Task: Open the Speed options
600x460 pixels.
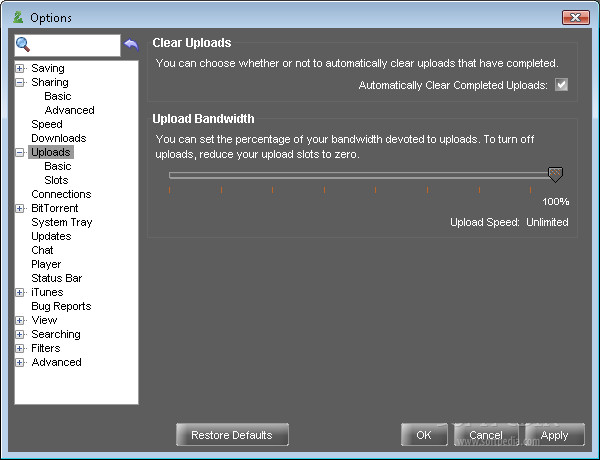Action: pyautogui.click(x=47, y=124)
